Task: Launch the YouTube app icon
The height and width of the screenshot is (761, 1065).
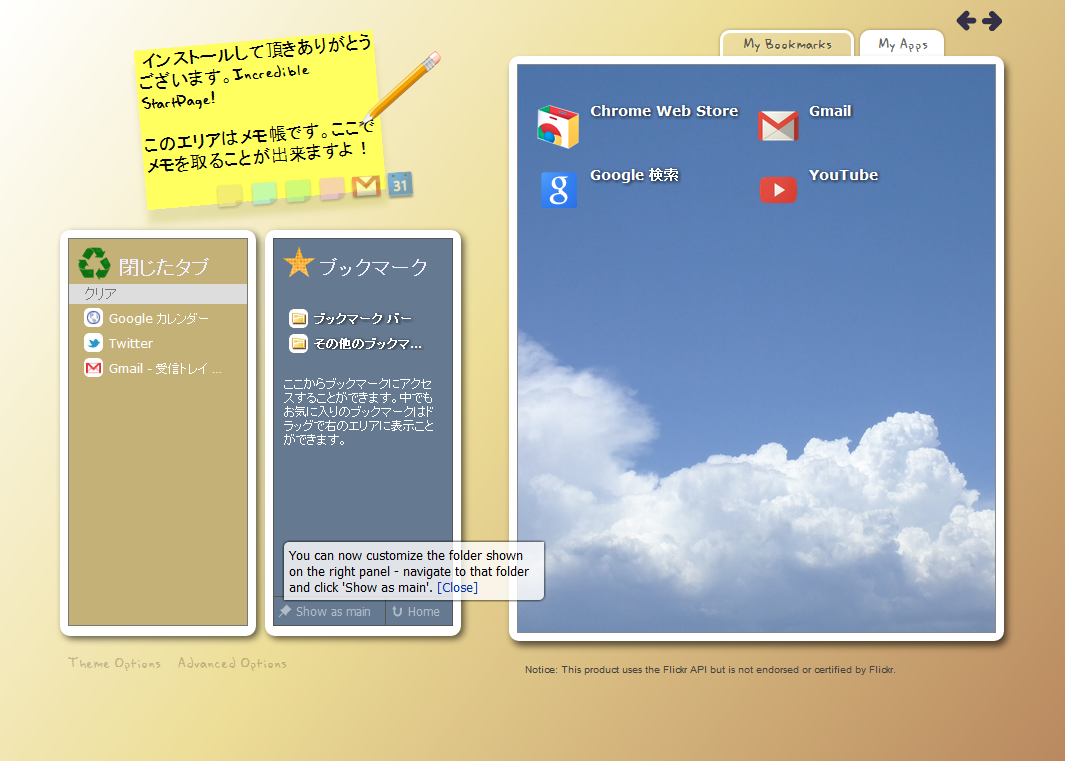Action: [778, 190]
